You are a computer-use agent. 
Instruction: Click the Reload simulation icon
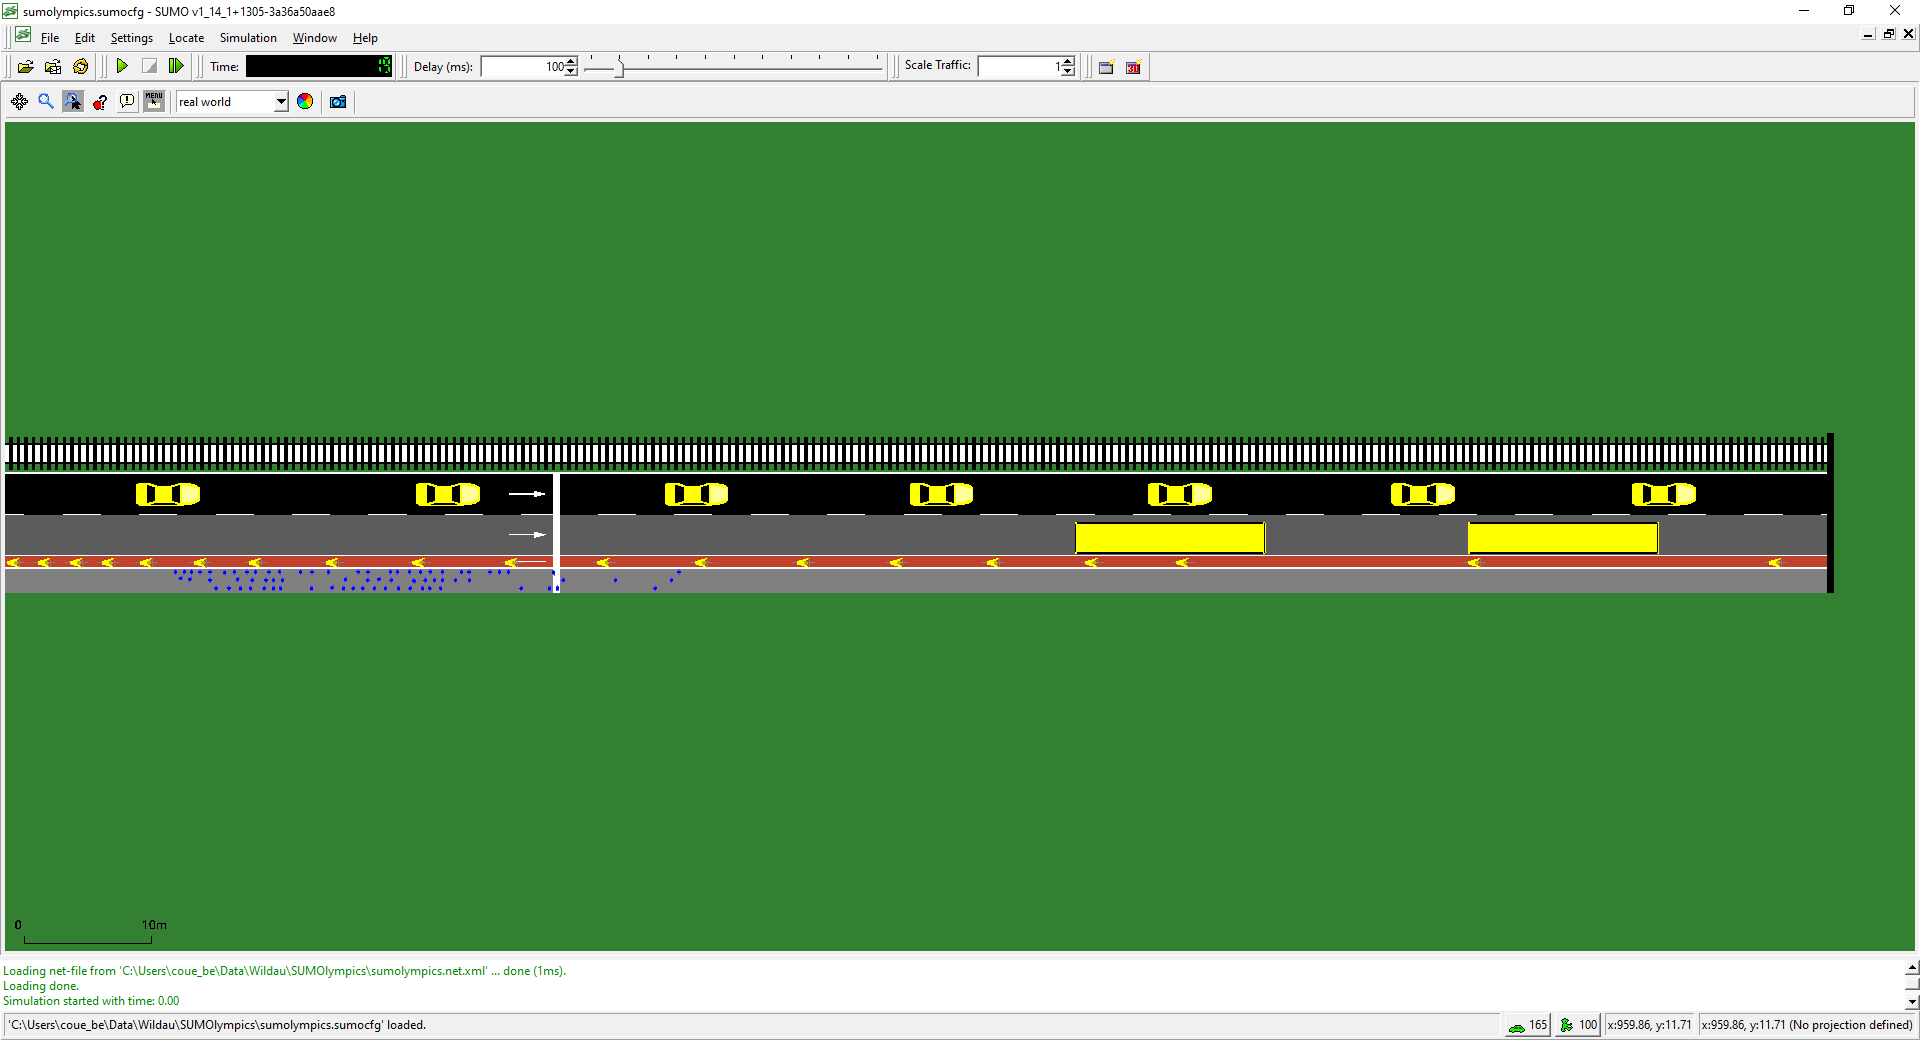(x=81, y=67)
